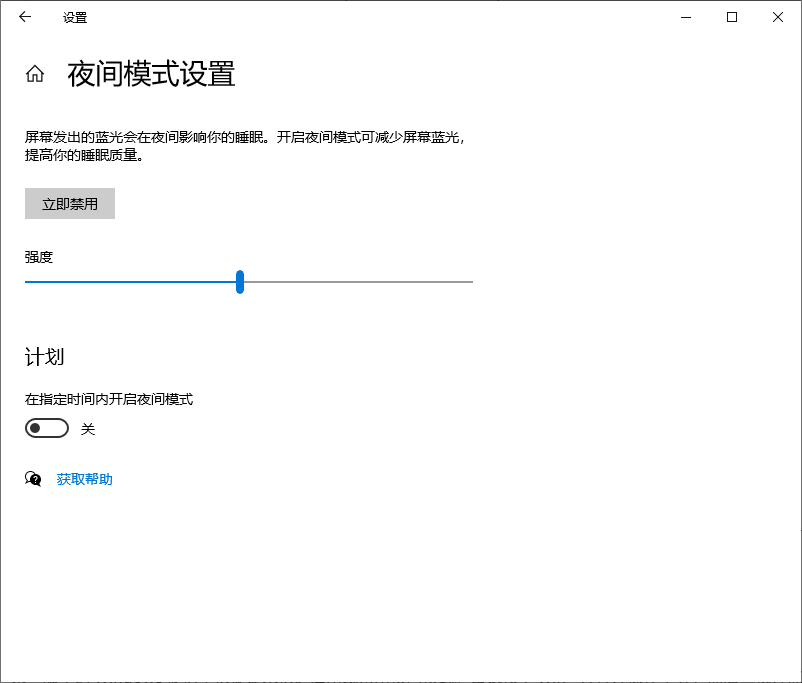
Task: Open the 获取帮助 help link
Action: coord(85,479)
